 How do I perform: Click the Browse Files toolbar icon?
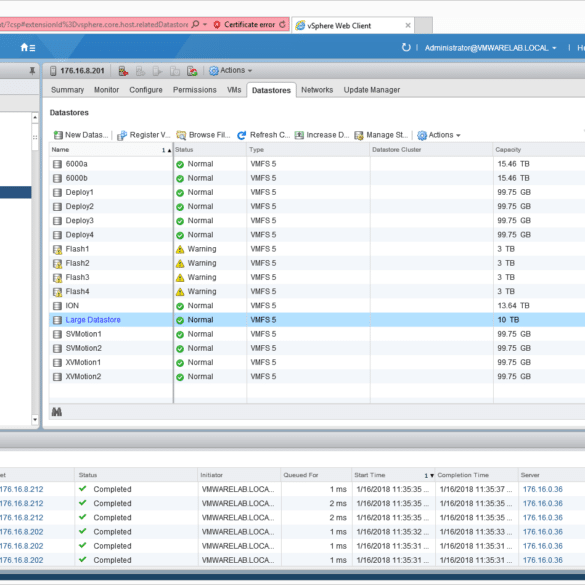coord(181,135)
